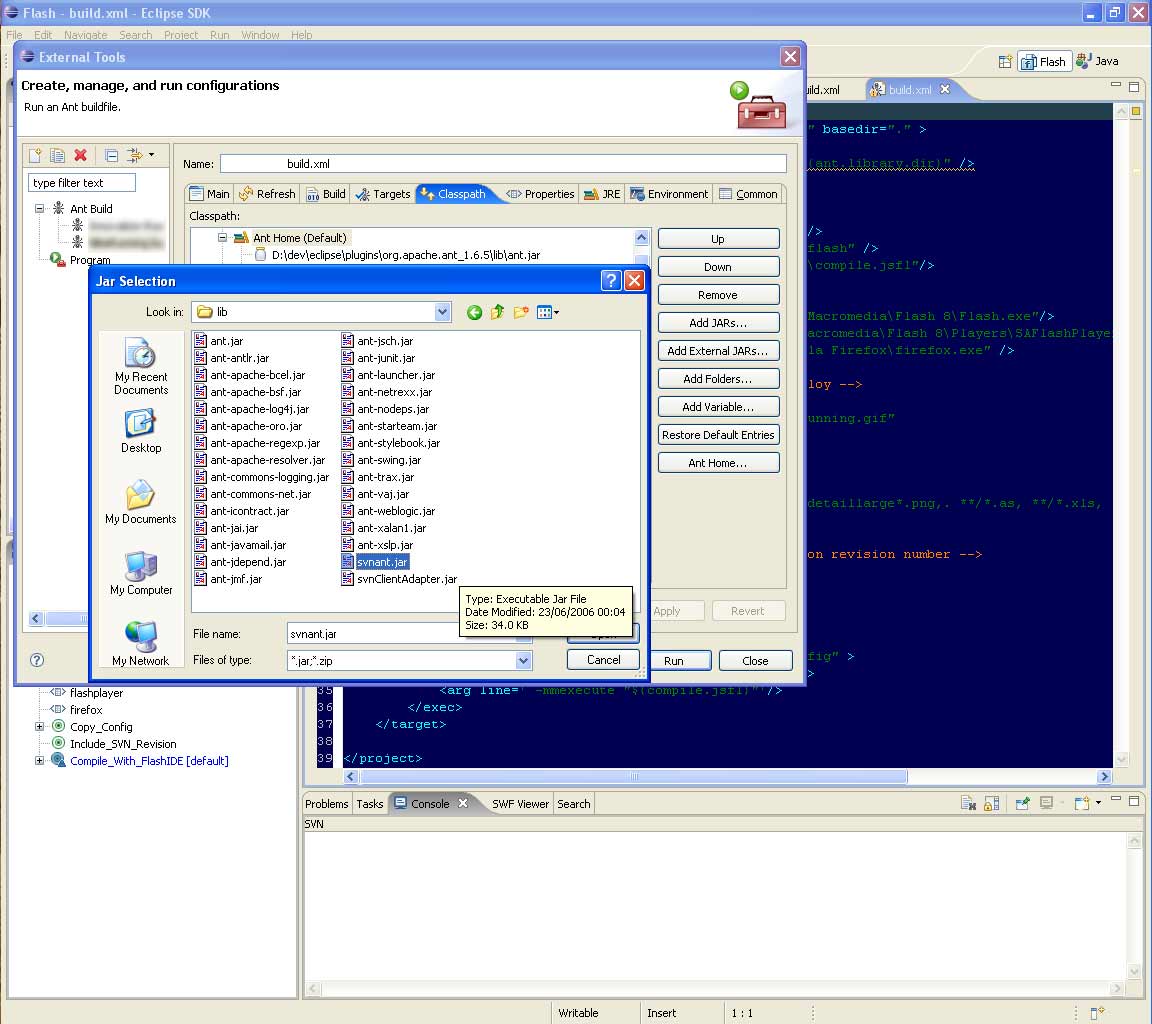Viewport: 1152px width, 1024px height.
Task: Minimize the Console view panel
Action: [x=1116, y=799]
